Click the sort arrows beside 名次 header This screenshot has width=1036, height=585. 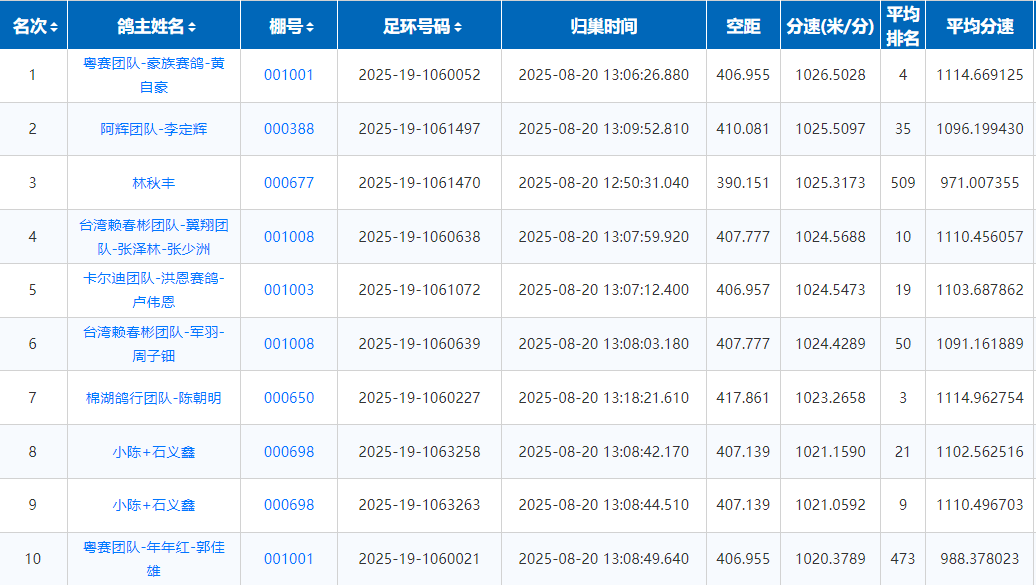[x=54, y=27]
